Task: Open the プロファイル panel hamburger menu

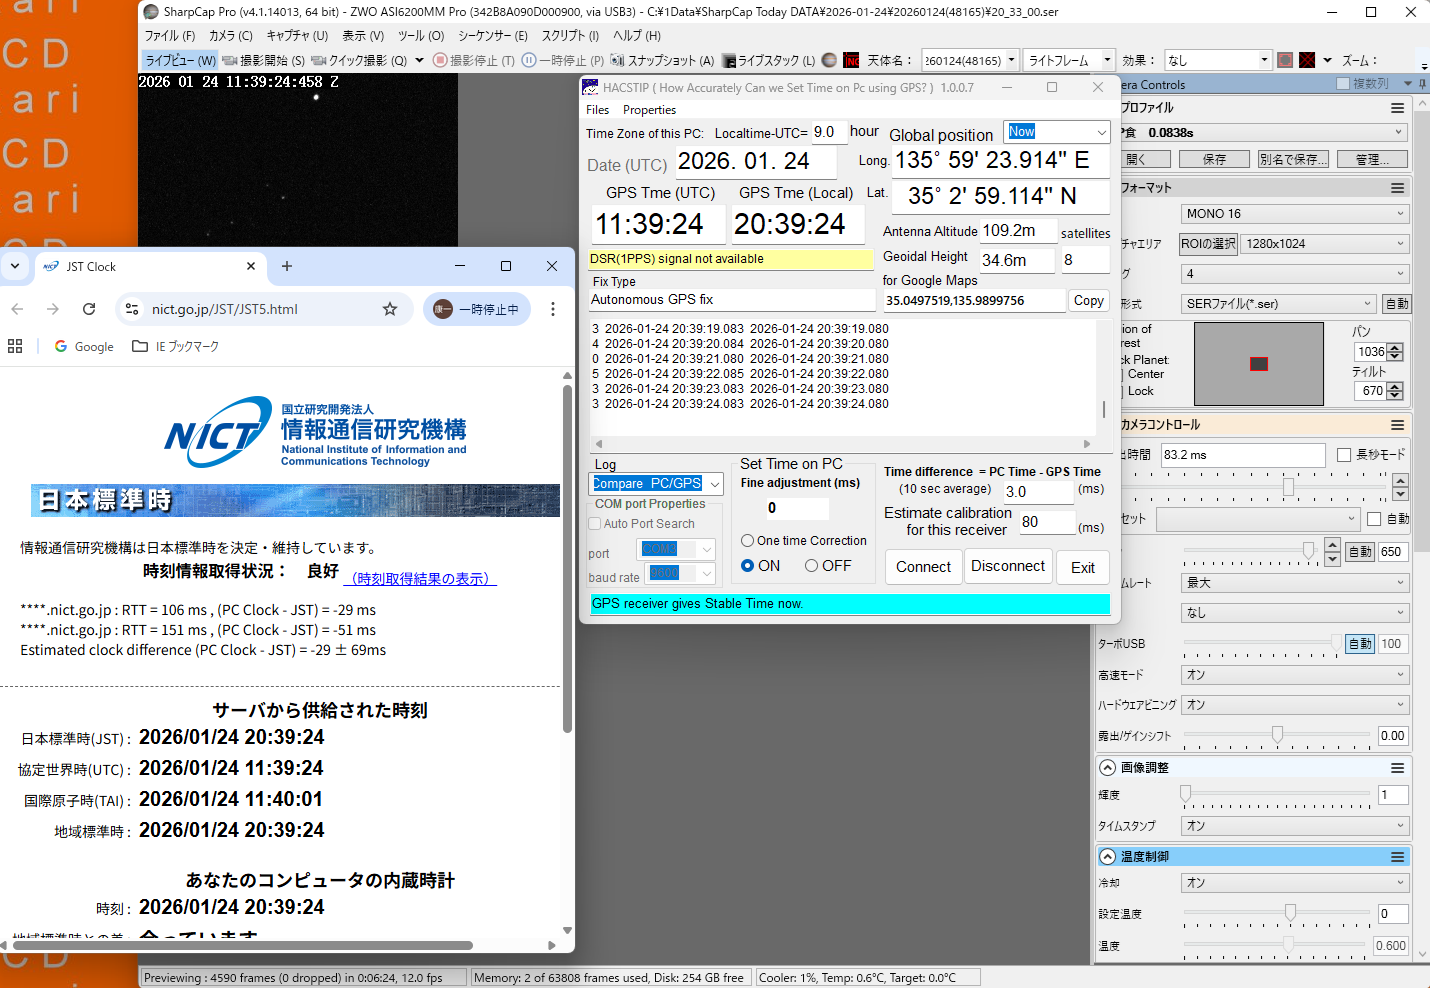Action: click(x=1397, y=108)
